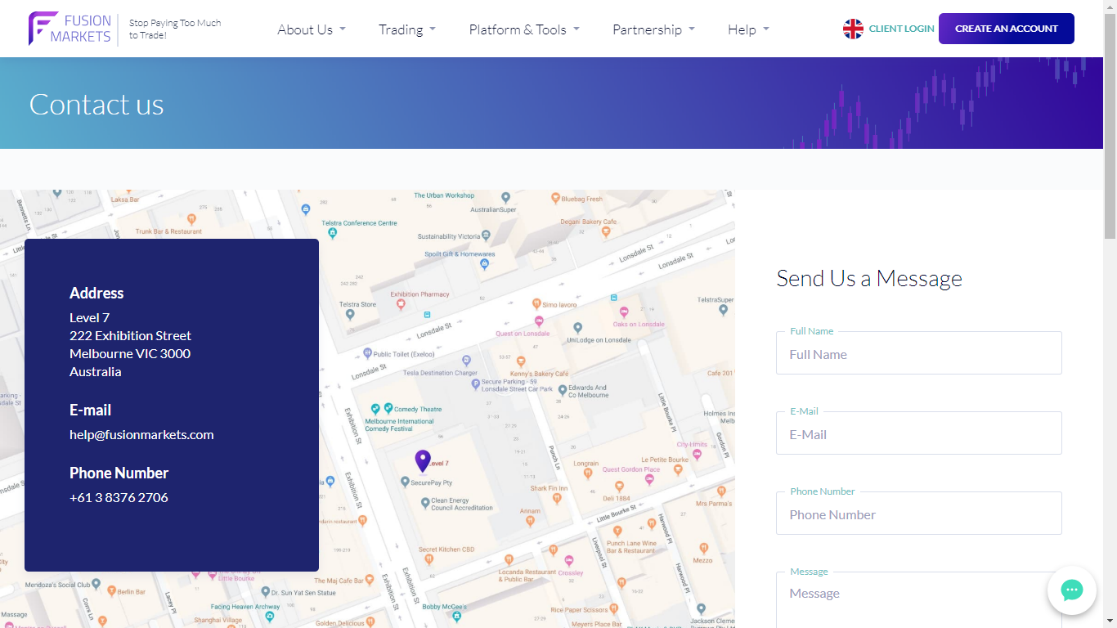Image resolution: width=1117 pixels, height=628 pixels.
Task: Click the Kenny's Bakery Cafe marker
Action: point(521,362)
